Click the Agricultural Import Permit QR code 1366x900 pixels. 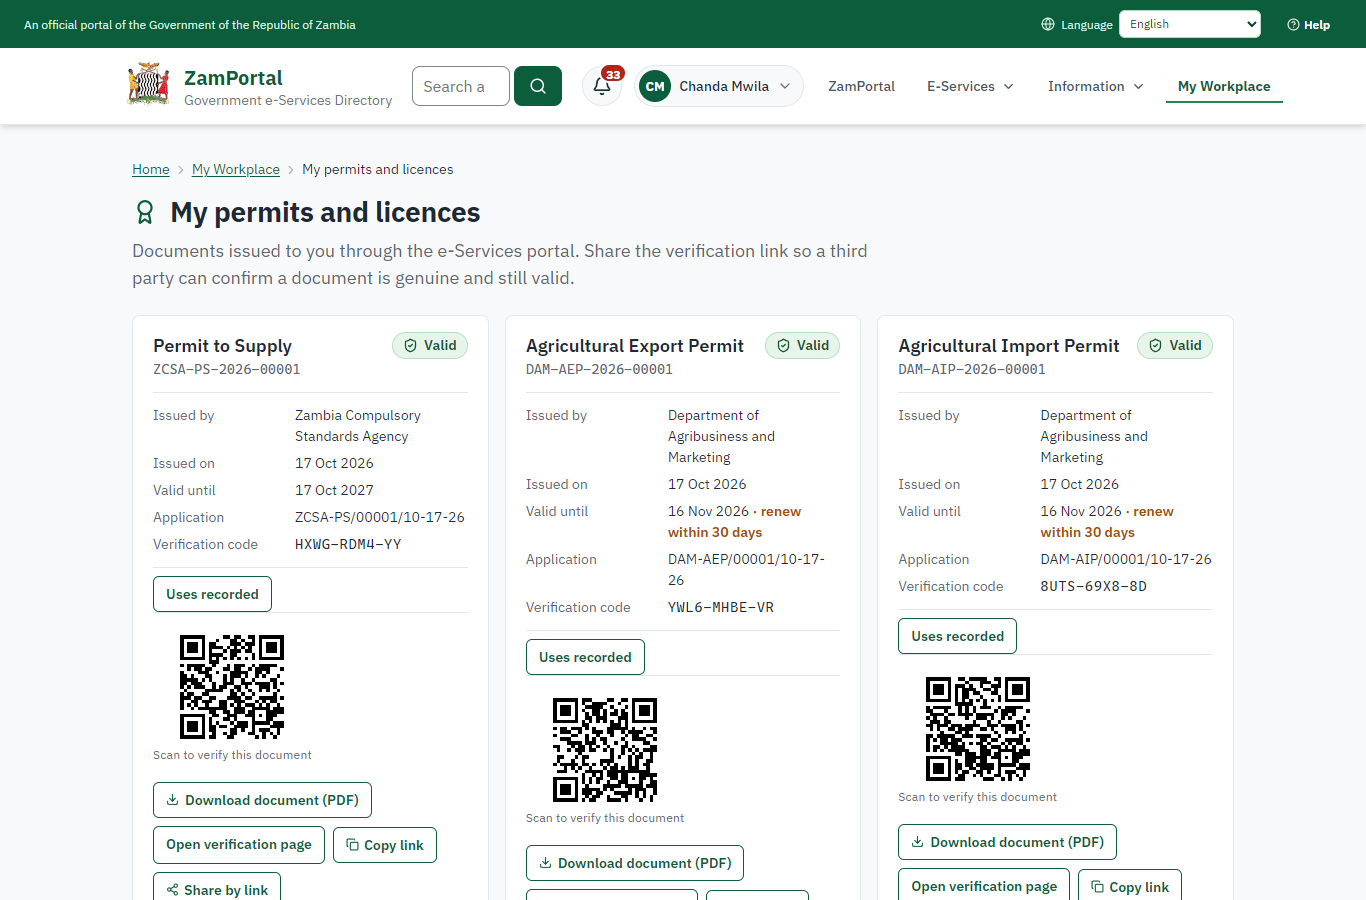(978, 729)
